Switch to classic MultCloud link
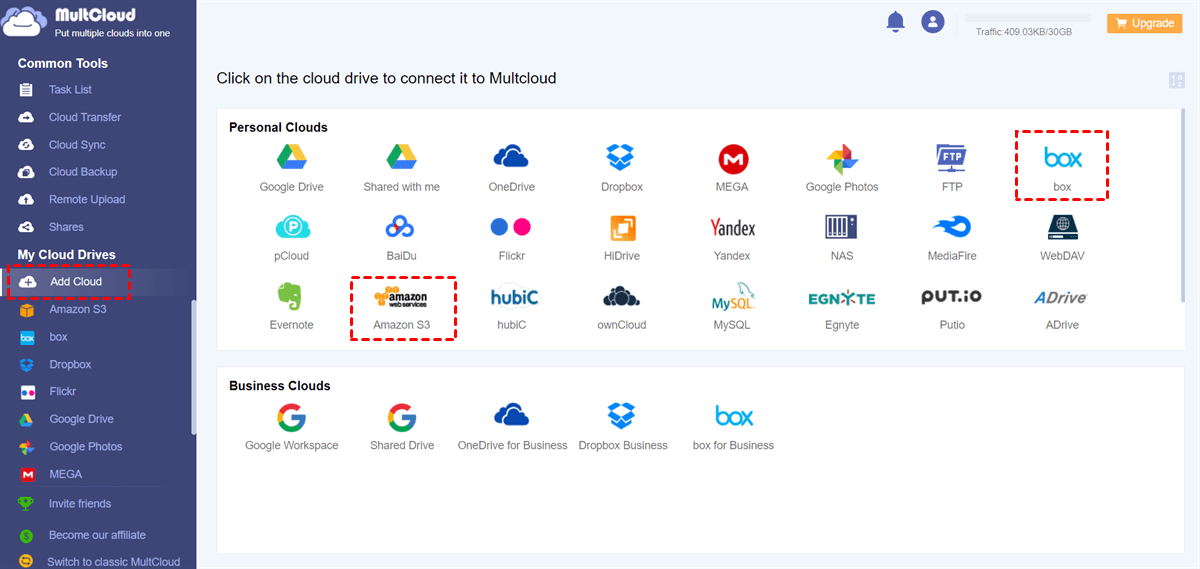This screenshot has width=1200, height=569. point(113,562)
